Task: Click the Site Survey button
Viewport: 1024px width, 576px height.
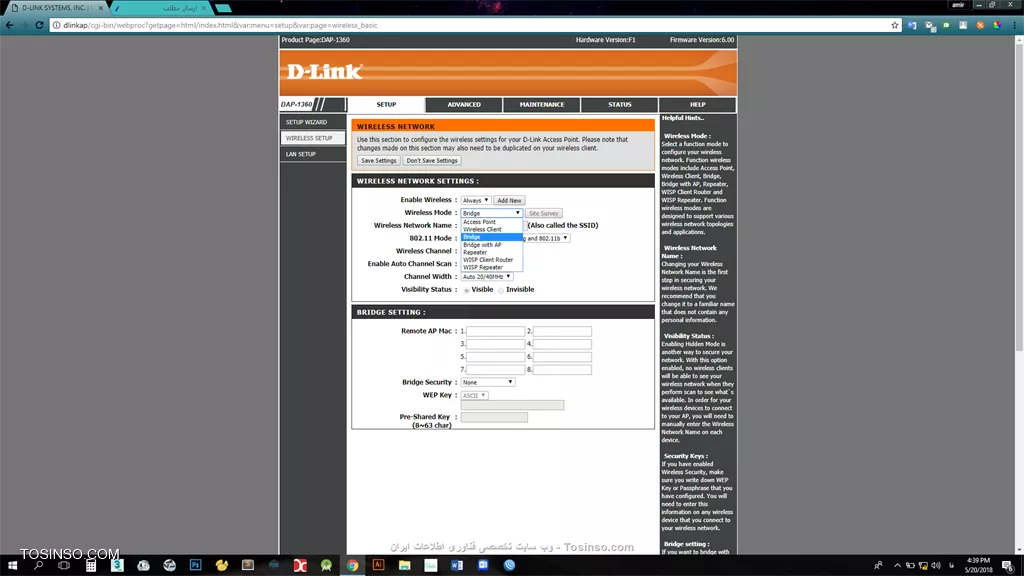Action: [x=543, y=214]
